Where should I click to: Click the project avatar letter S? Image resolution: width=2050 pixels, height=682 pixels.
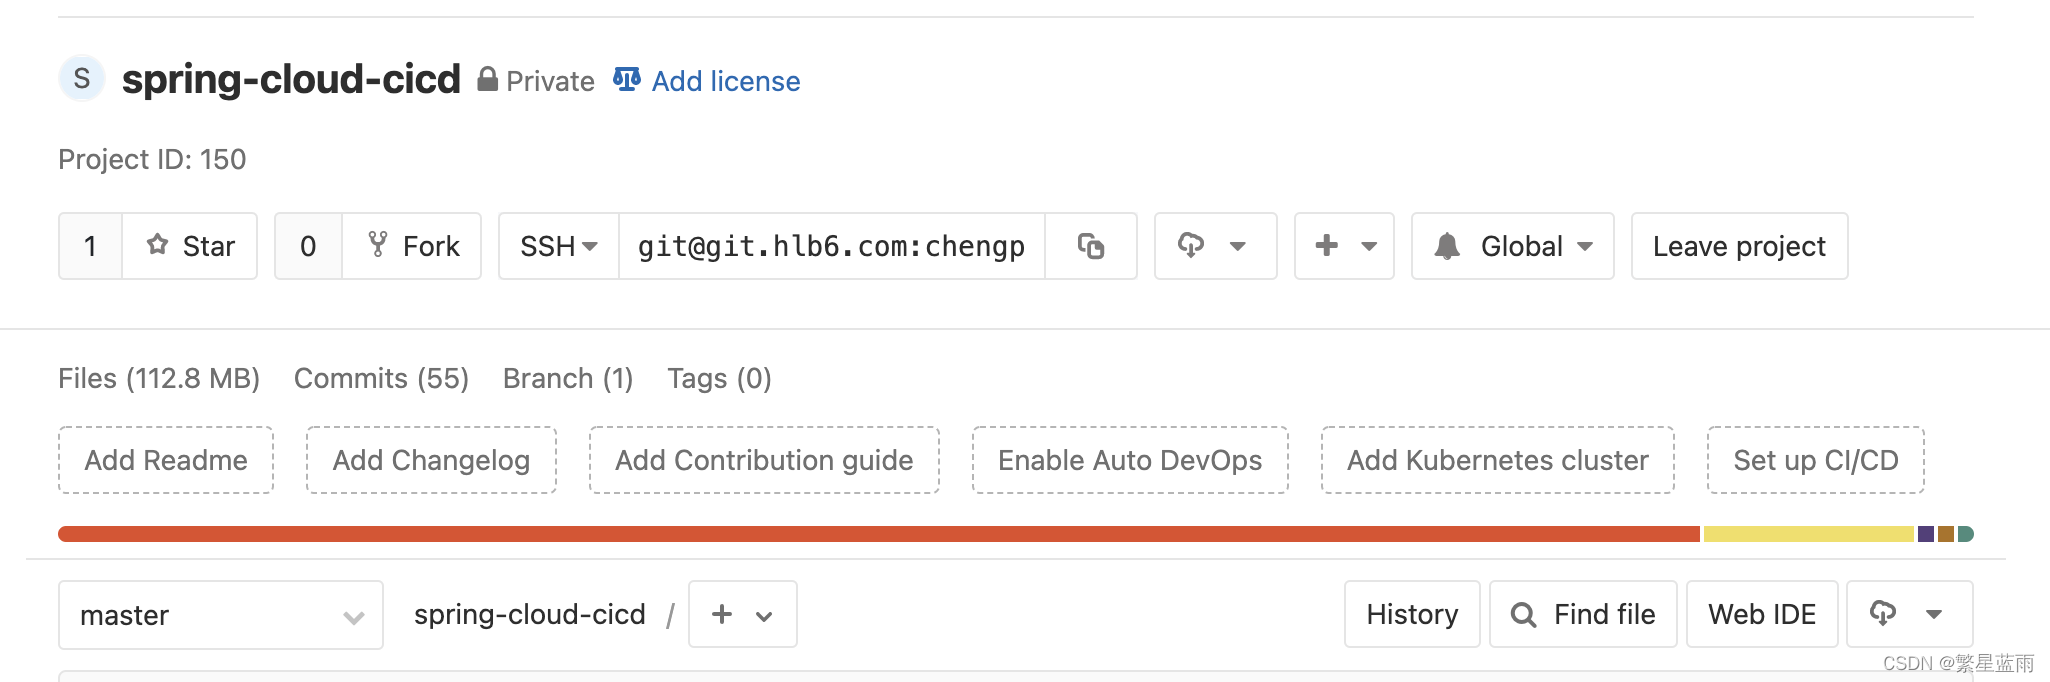coord(82,78)
